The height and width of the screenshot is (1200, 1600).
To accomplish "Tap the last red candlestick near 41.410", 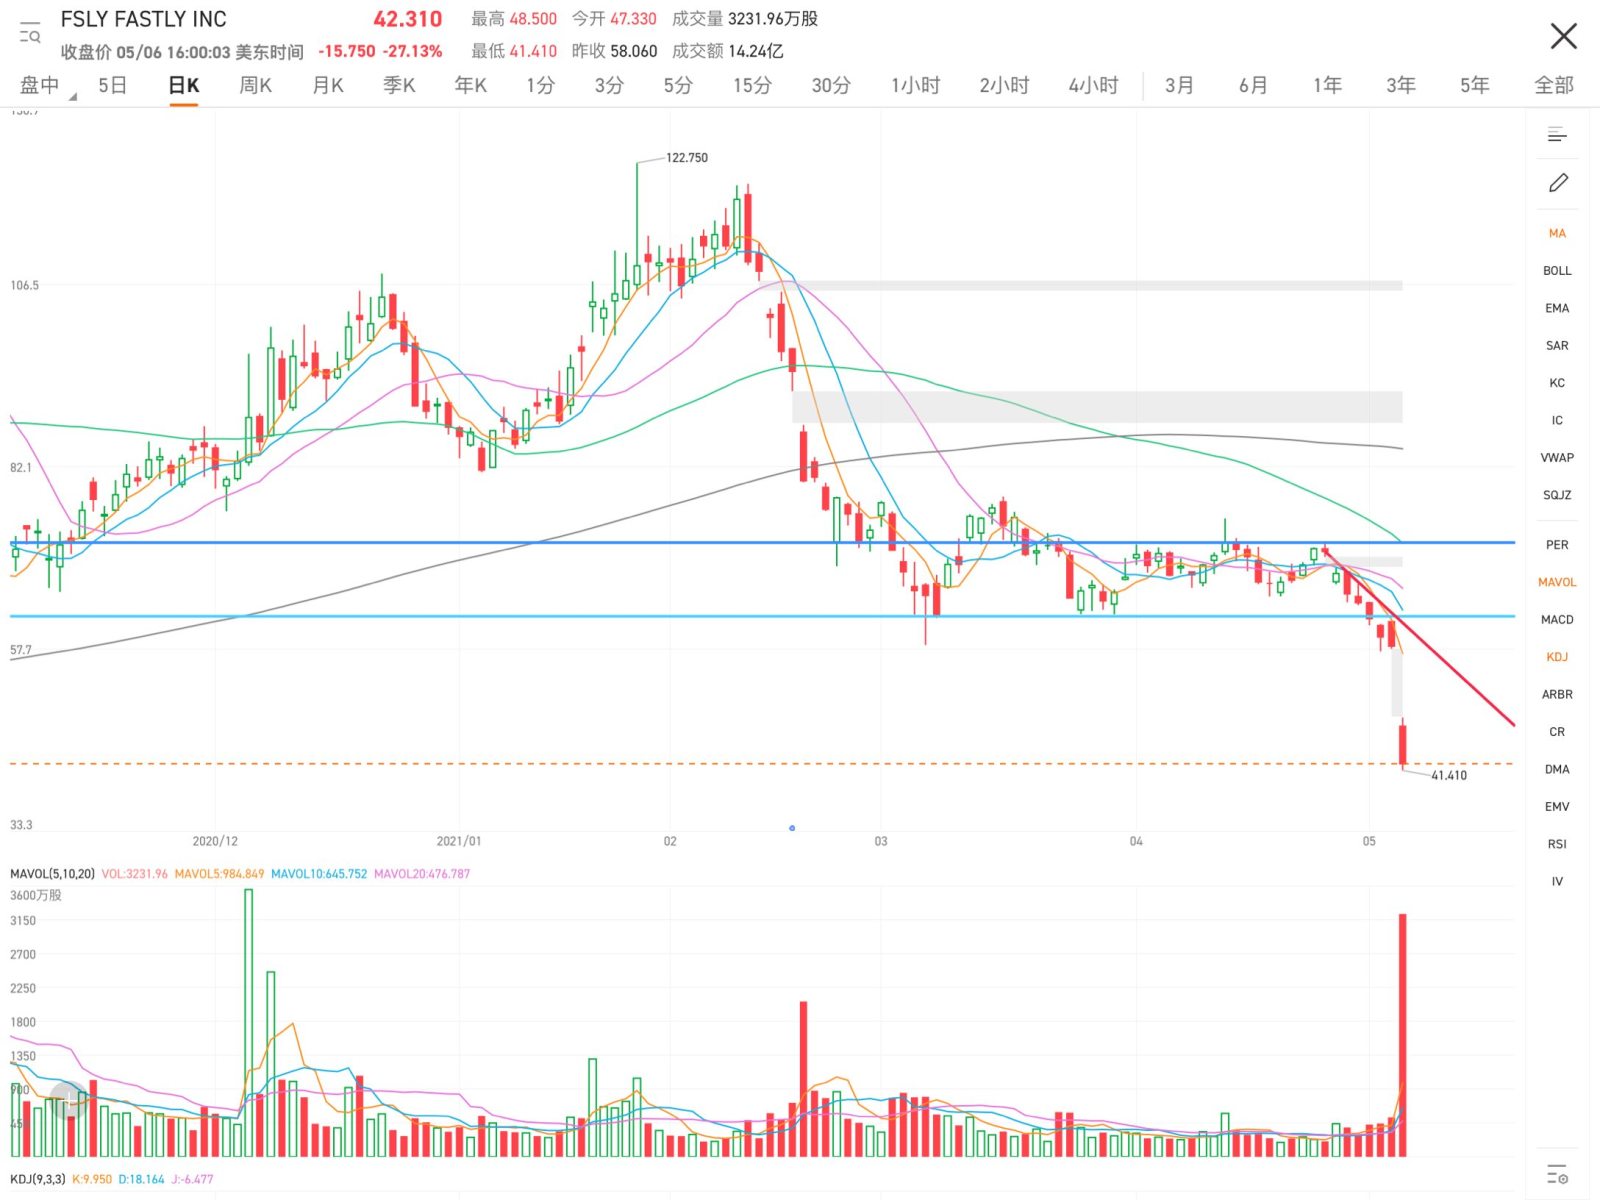I will click(1403, 743).
